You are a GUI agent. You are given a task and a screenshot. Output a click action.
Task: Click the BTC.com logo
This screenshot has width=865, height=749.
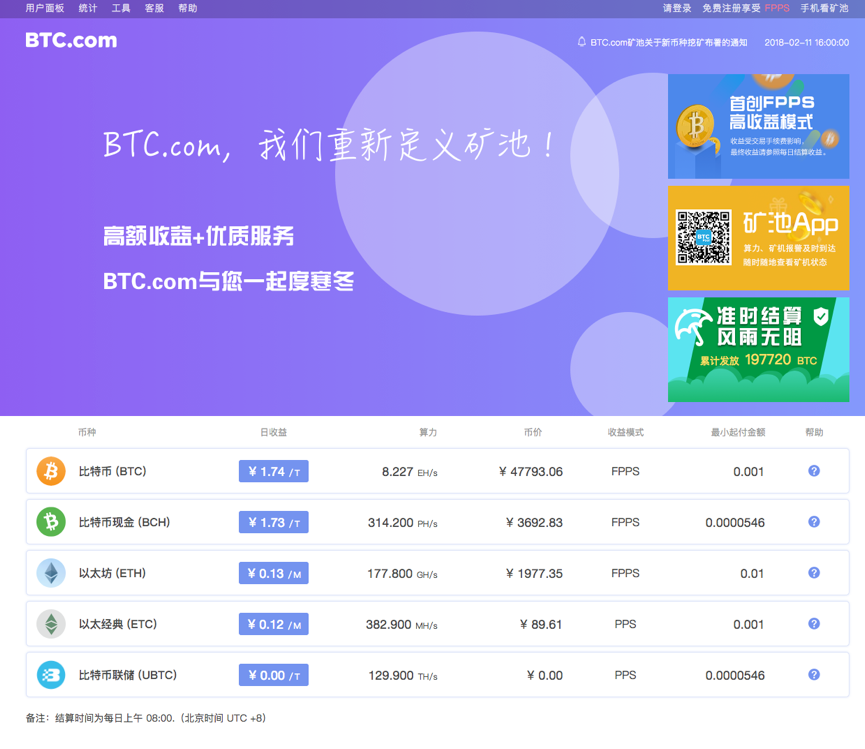[x=71, y=40]
